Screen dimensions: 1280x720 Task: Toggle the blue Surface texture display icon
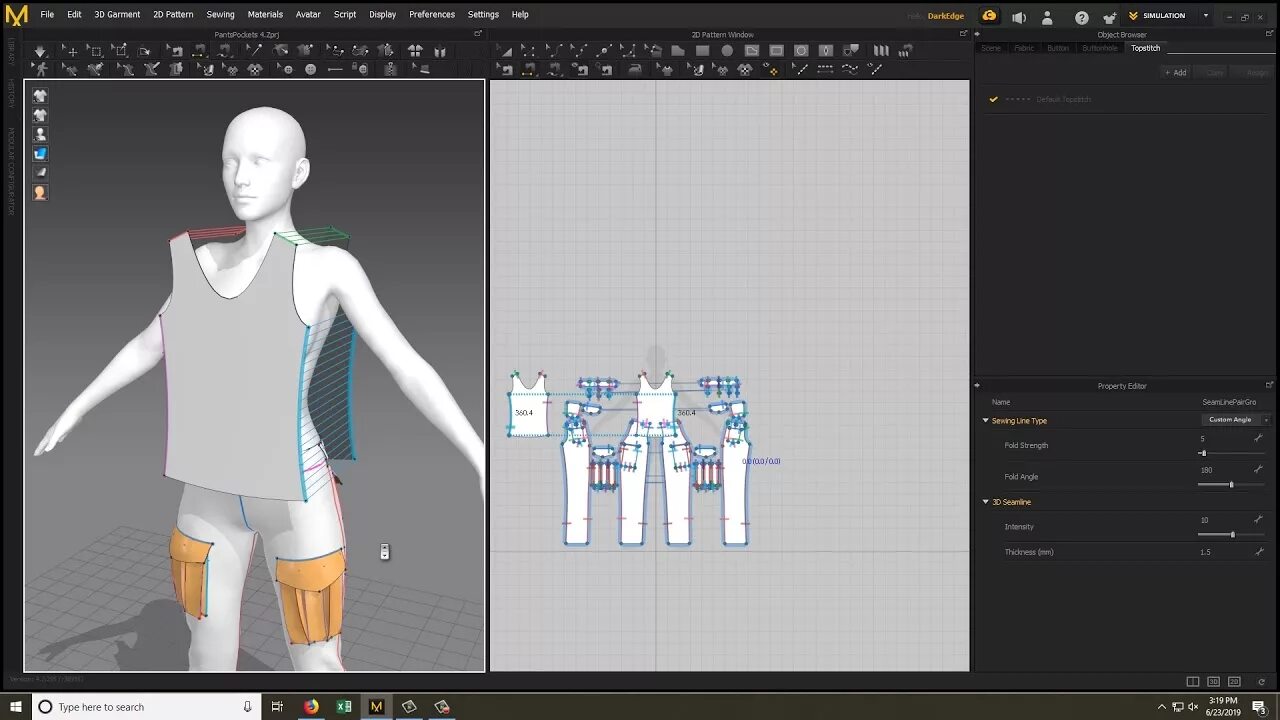[x=40, y=153]
